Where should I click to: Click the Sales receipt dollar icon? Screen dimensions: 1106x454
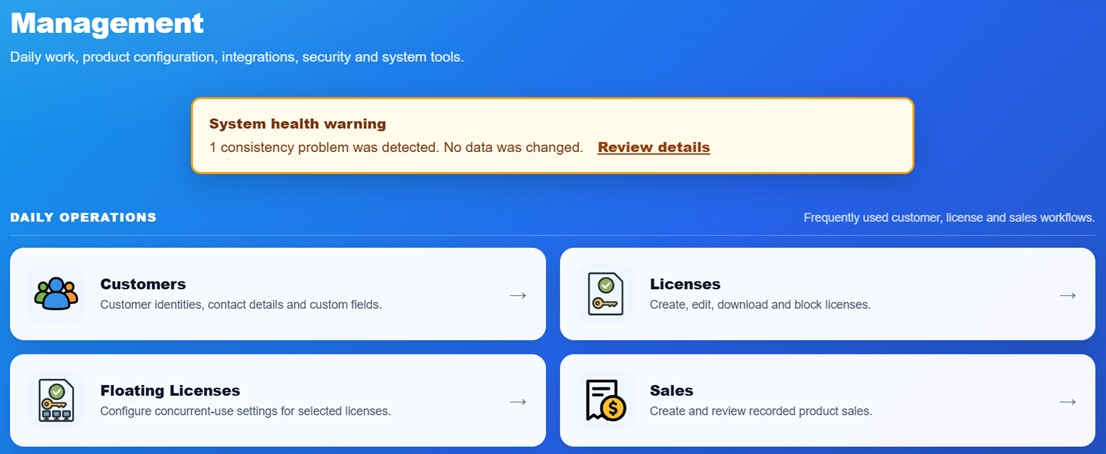click(605, 400)
